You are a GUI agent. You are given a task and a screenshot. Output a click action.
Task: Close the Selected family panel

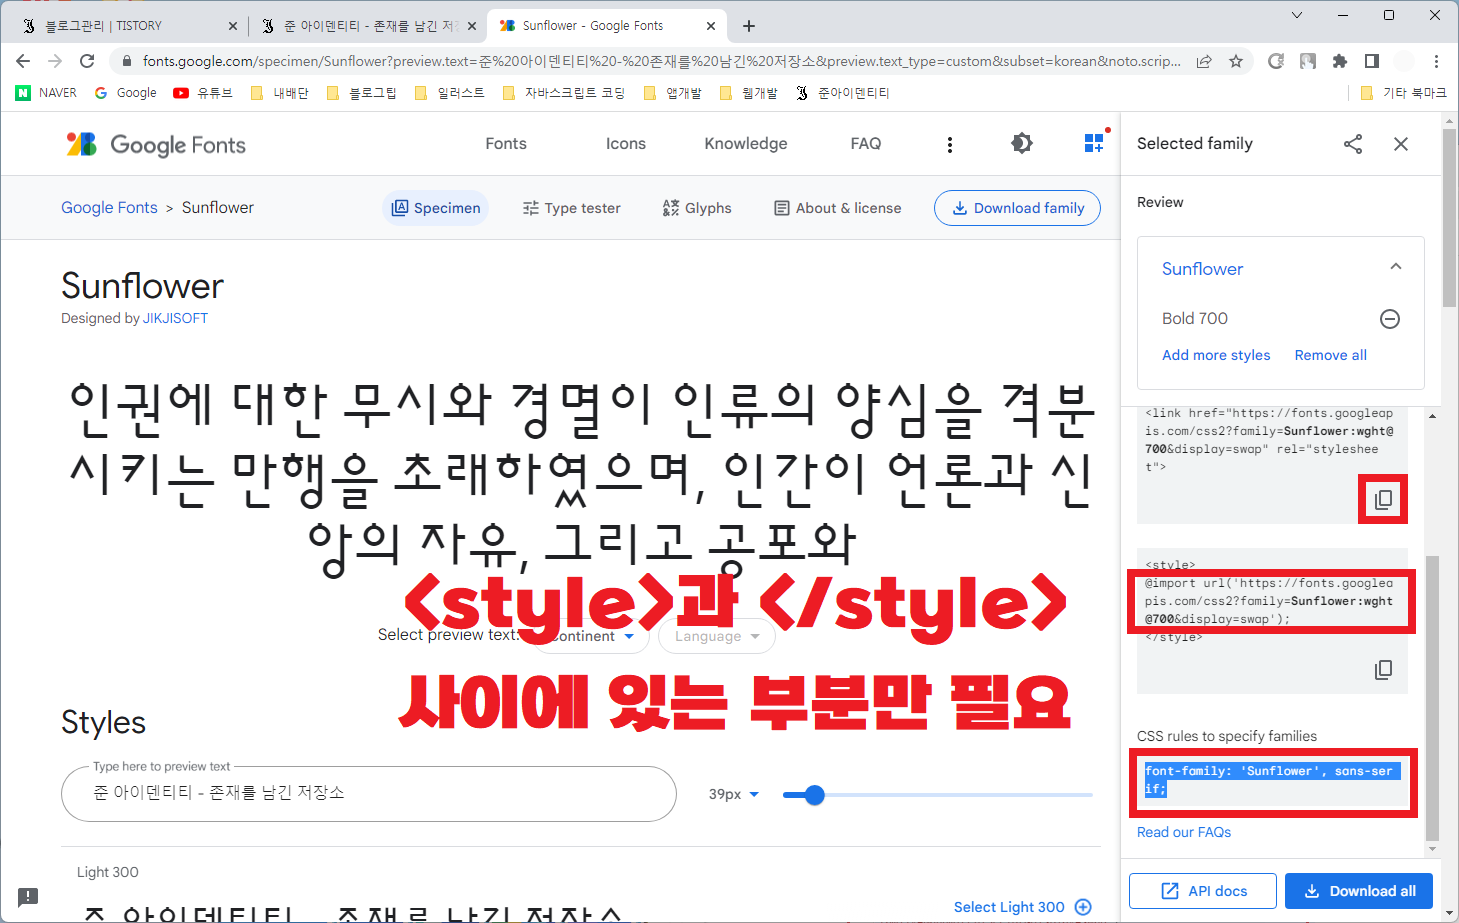[1401, 144]
